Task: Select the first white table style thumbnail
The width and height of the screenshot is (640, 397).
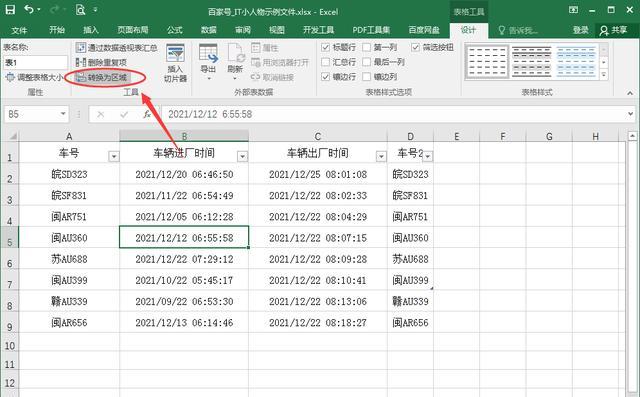Action: (487, 62)
